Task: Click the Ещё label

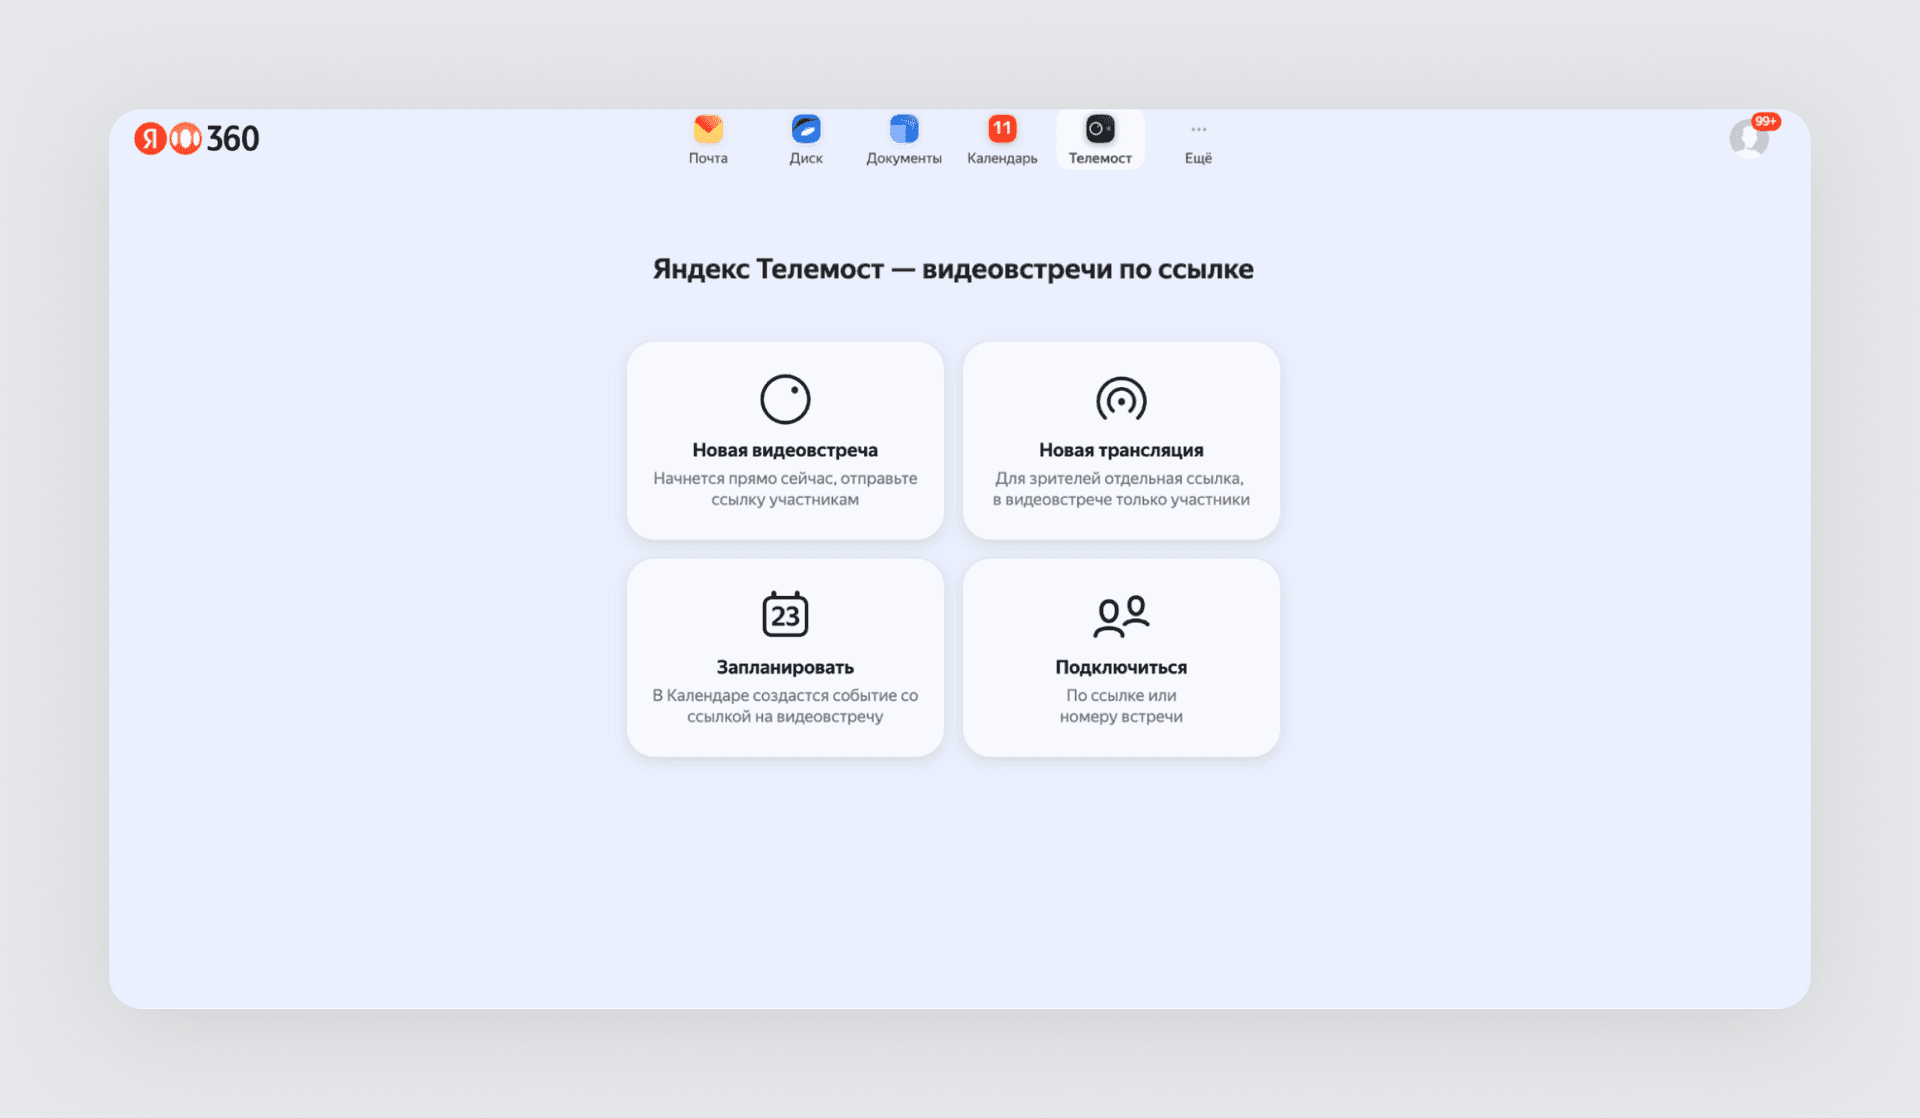Action: (x=1198, y=158)
